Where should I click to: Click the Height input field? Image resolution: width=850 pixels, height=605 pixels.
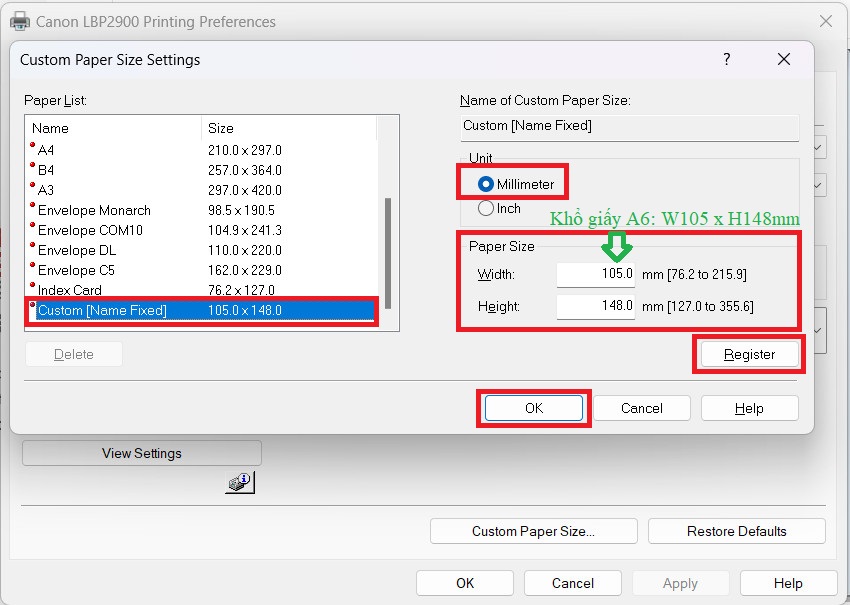tap(595, 306)
